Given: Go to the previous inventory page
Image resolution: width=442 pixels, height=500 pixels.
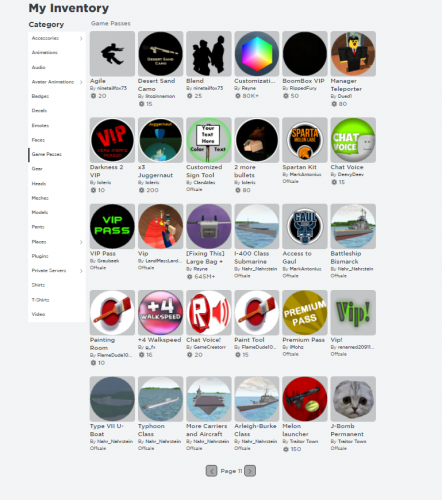Looking at the screenshot, I should tap(211, 471).
